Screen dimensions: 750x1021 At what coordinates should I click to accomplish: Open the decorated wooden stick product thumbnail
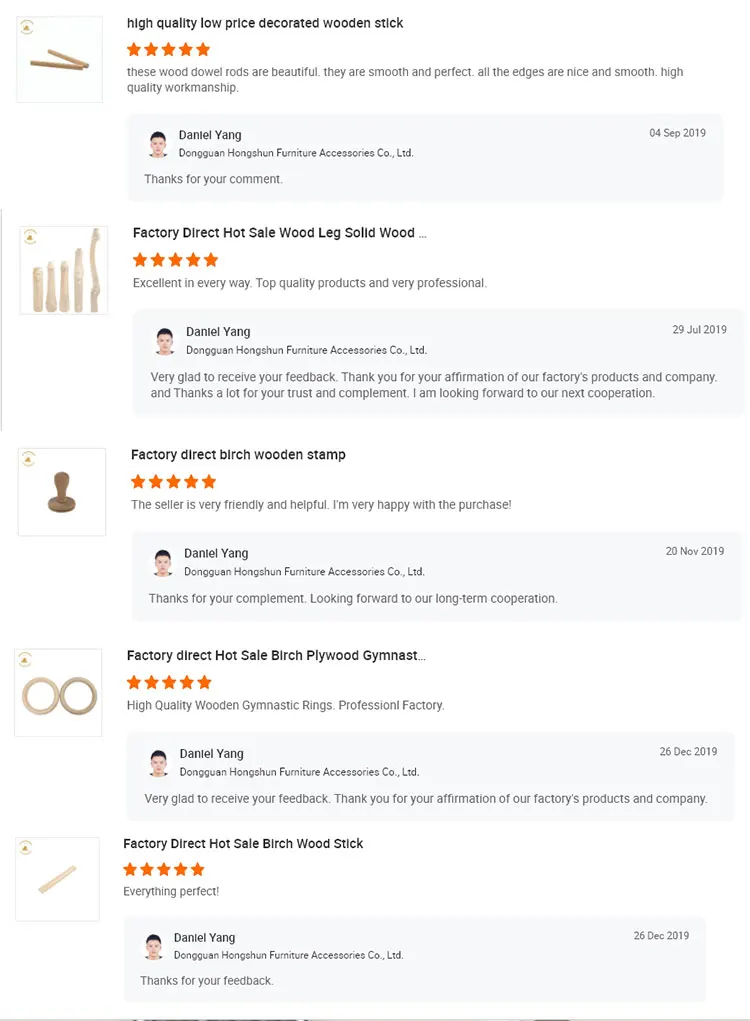pos(60,60)
